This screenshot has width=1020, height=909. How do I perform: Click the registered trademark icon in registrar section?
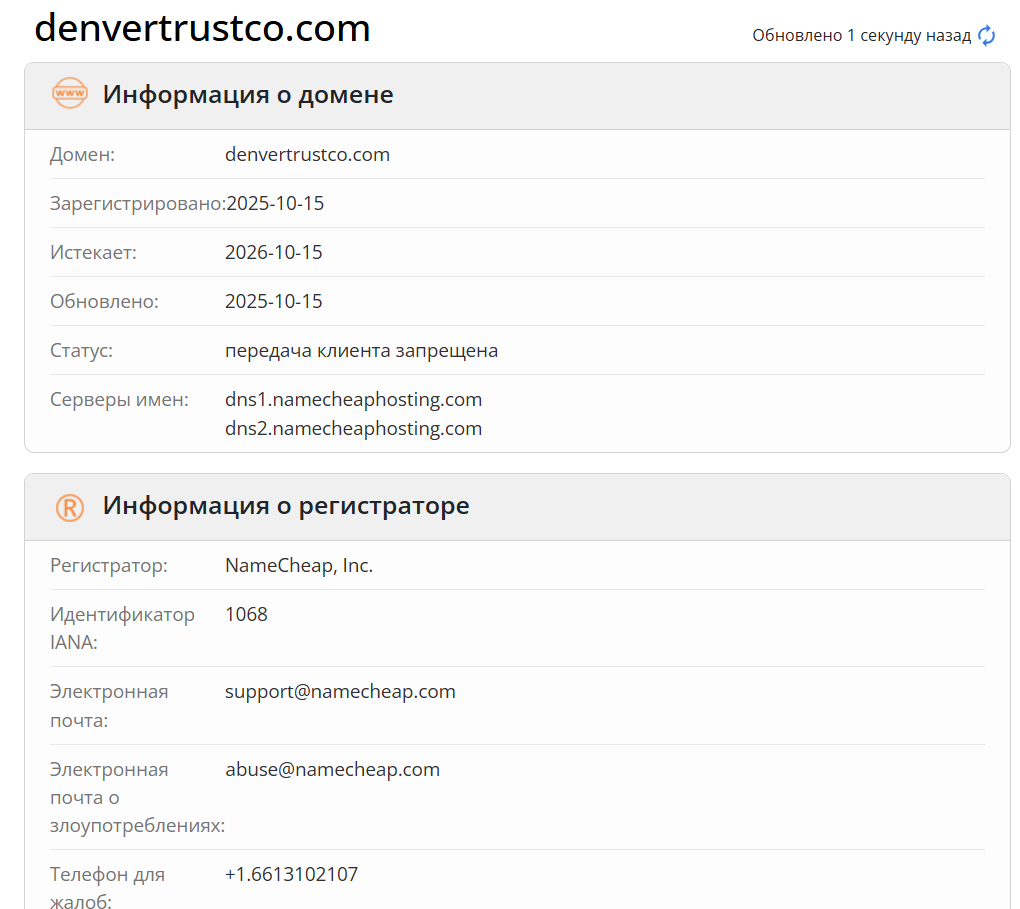point(68,506)
